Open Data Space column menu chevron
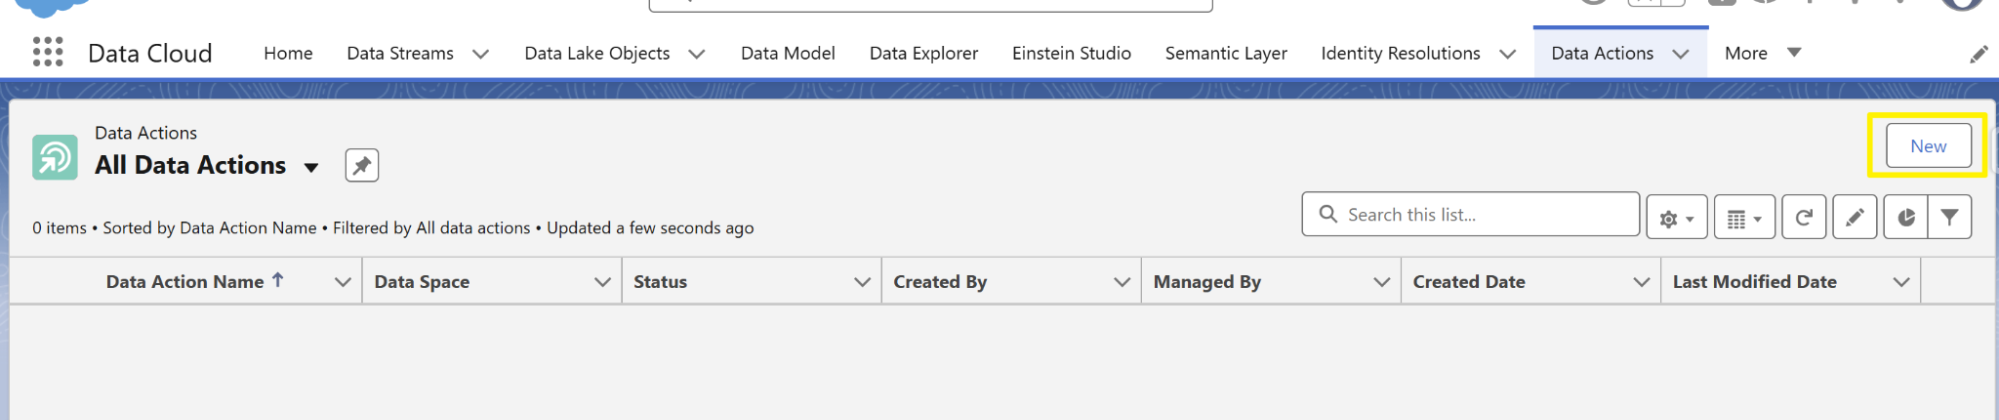The height and width of the screenshot is (420, 1999). pyautogui.click(x=602, y=282)
